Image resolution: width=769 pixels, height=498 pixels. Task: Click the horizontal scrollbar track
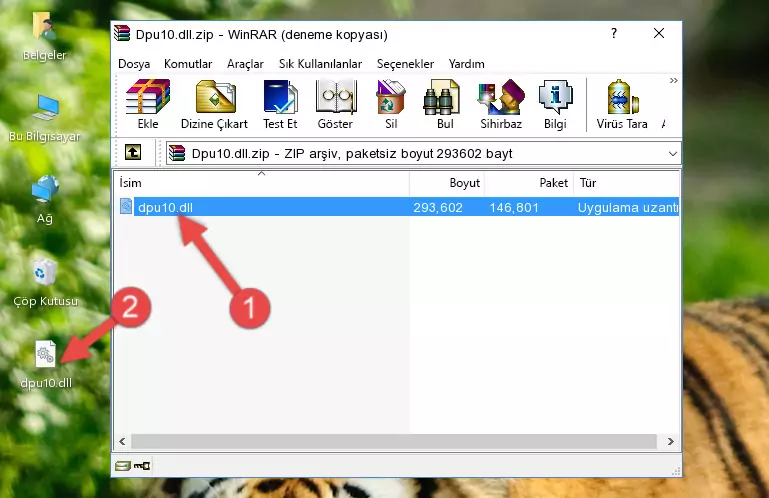394,441
